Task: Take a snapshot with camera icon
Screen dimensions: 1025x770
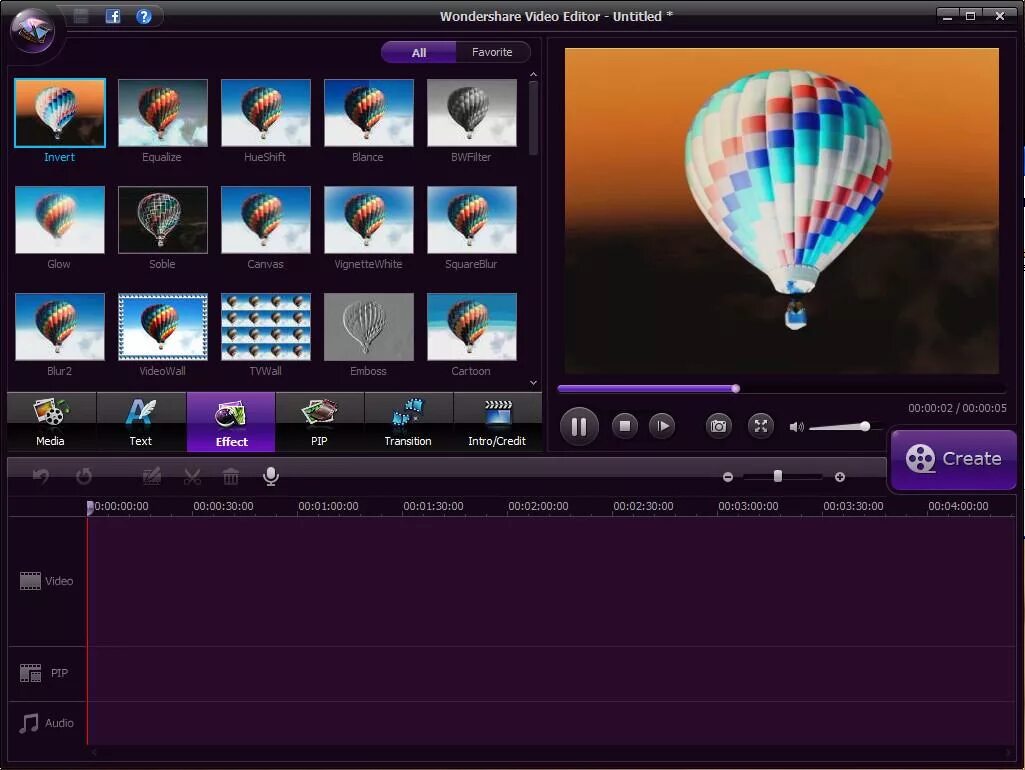Action: pyautogui.click(x=718, y=426)
